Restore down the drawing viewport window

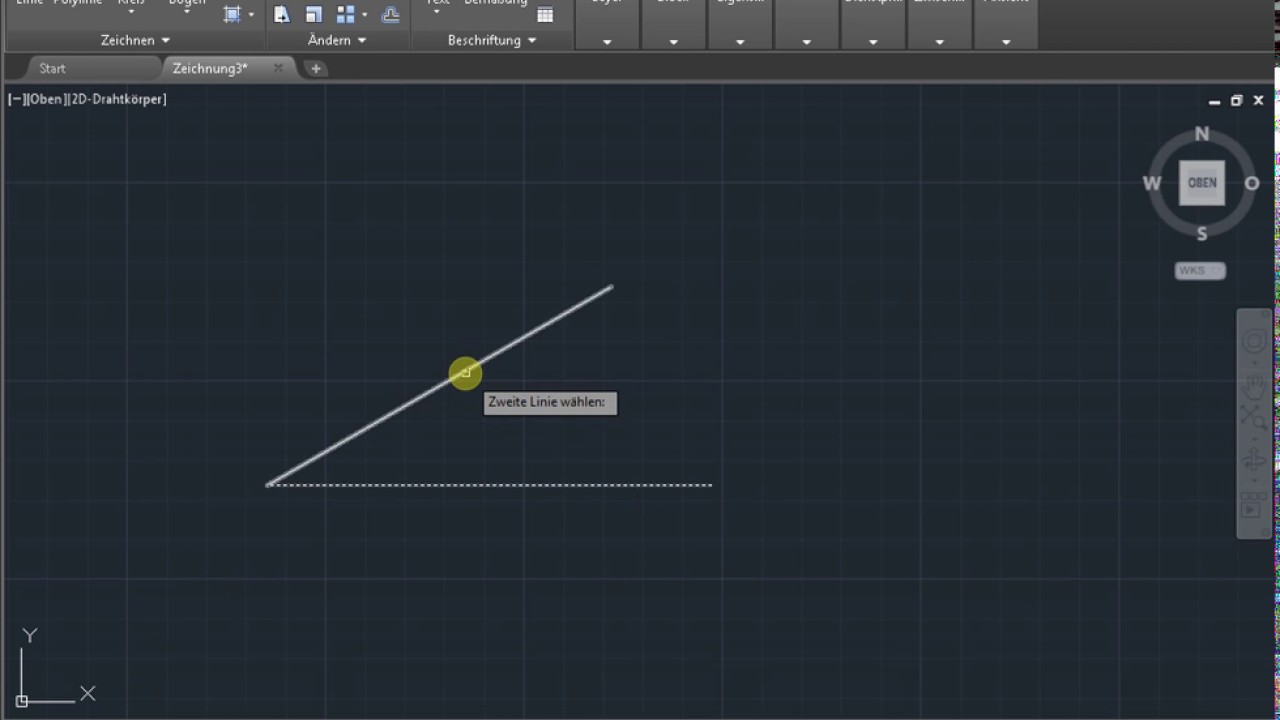[1236, 101]
